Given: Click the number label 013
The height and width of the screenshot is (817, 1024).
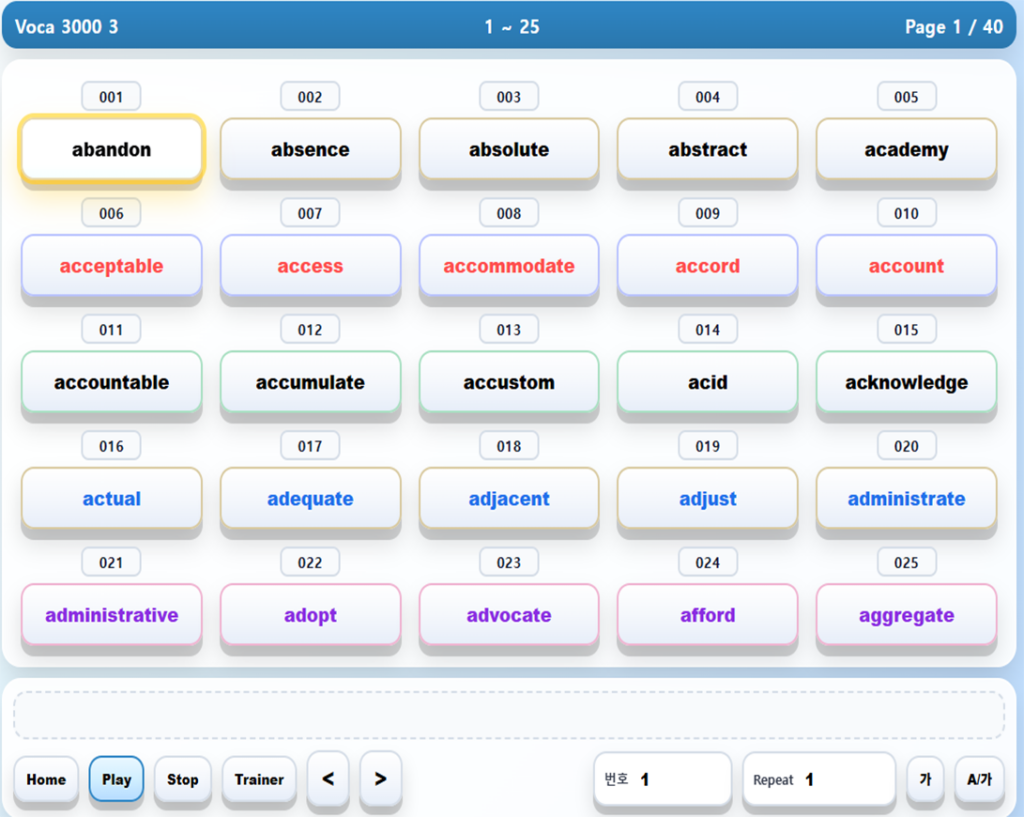Looking at the screenshot, I should pos(509,330).
